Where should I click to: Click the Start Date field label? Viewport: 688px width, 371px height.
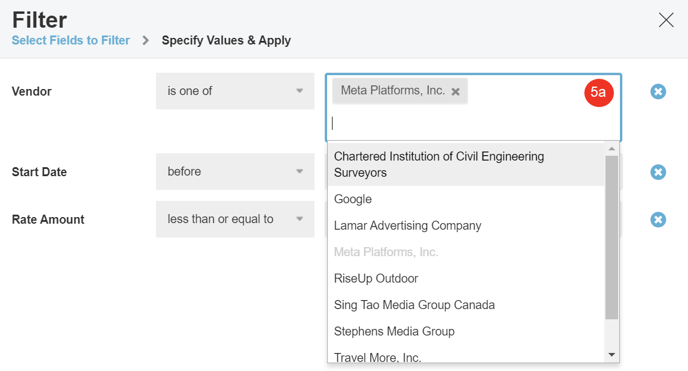tap(39, 172)
